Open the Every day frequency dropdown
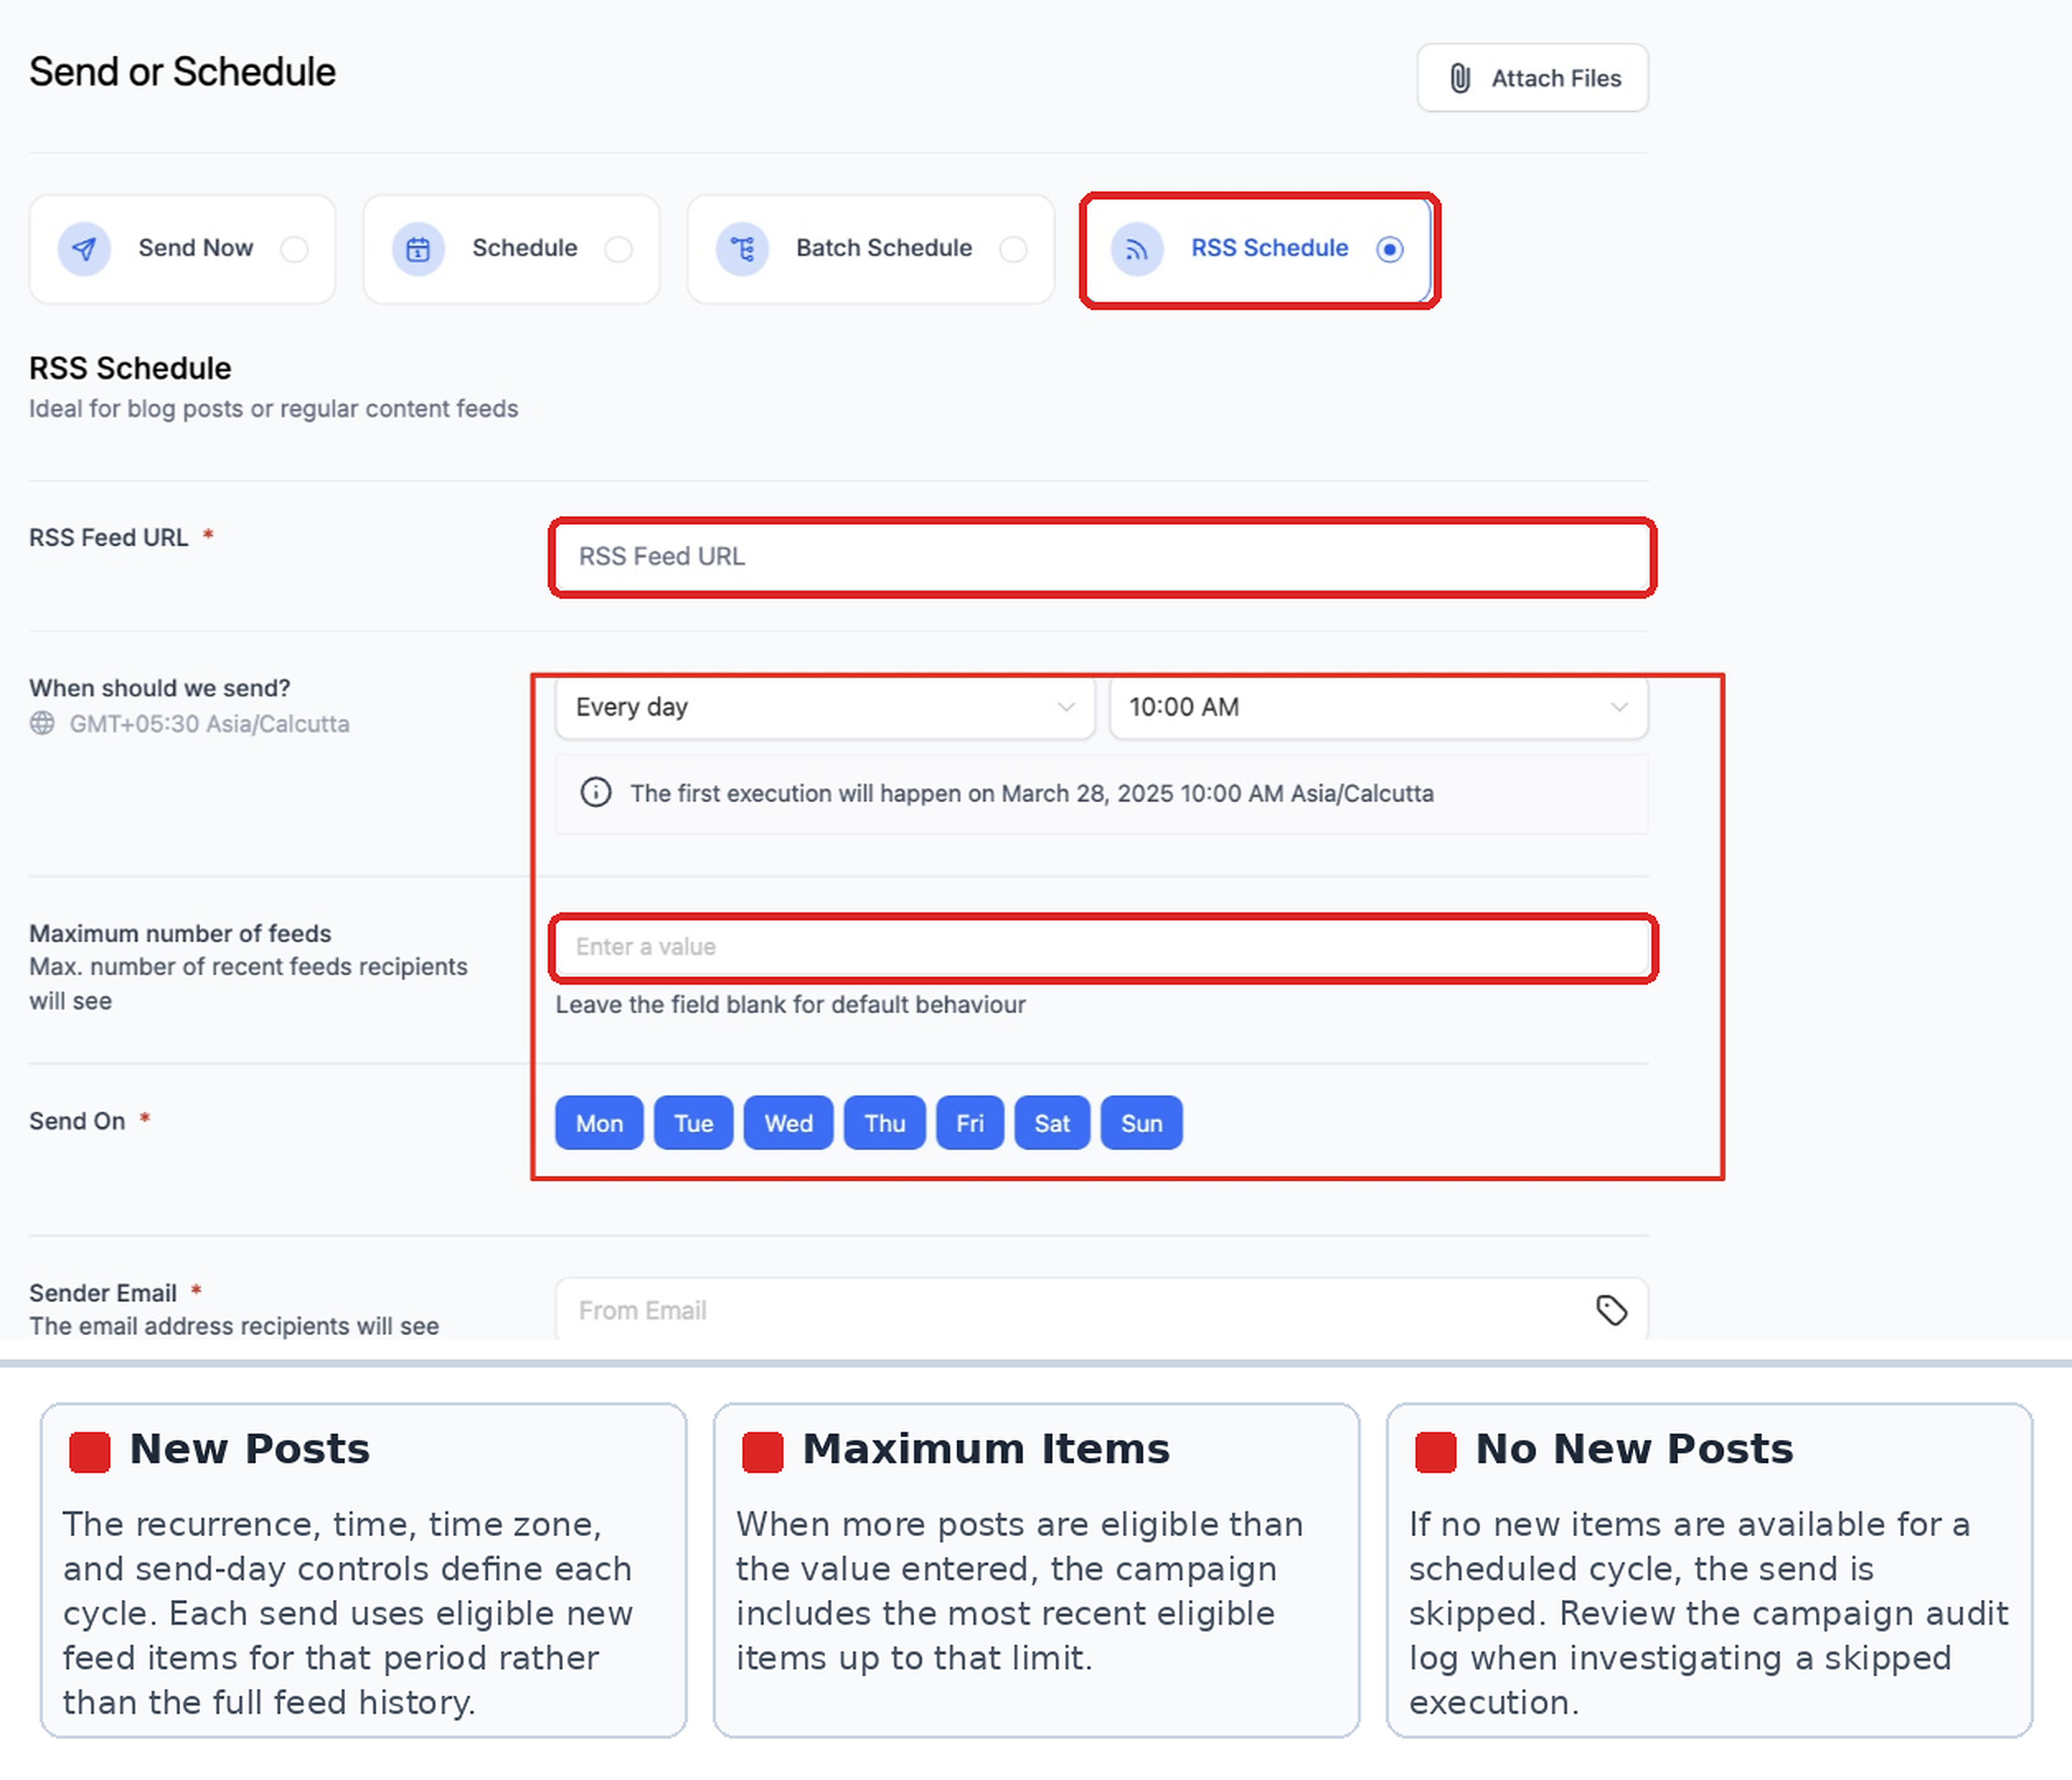This screenshot has height=1780, width=2072. [x=825, y=707]
